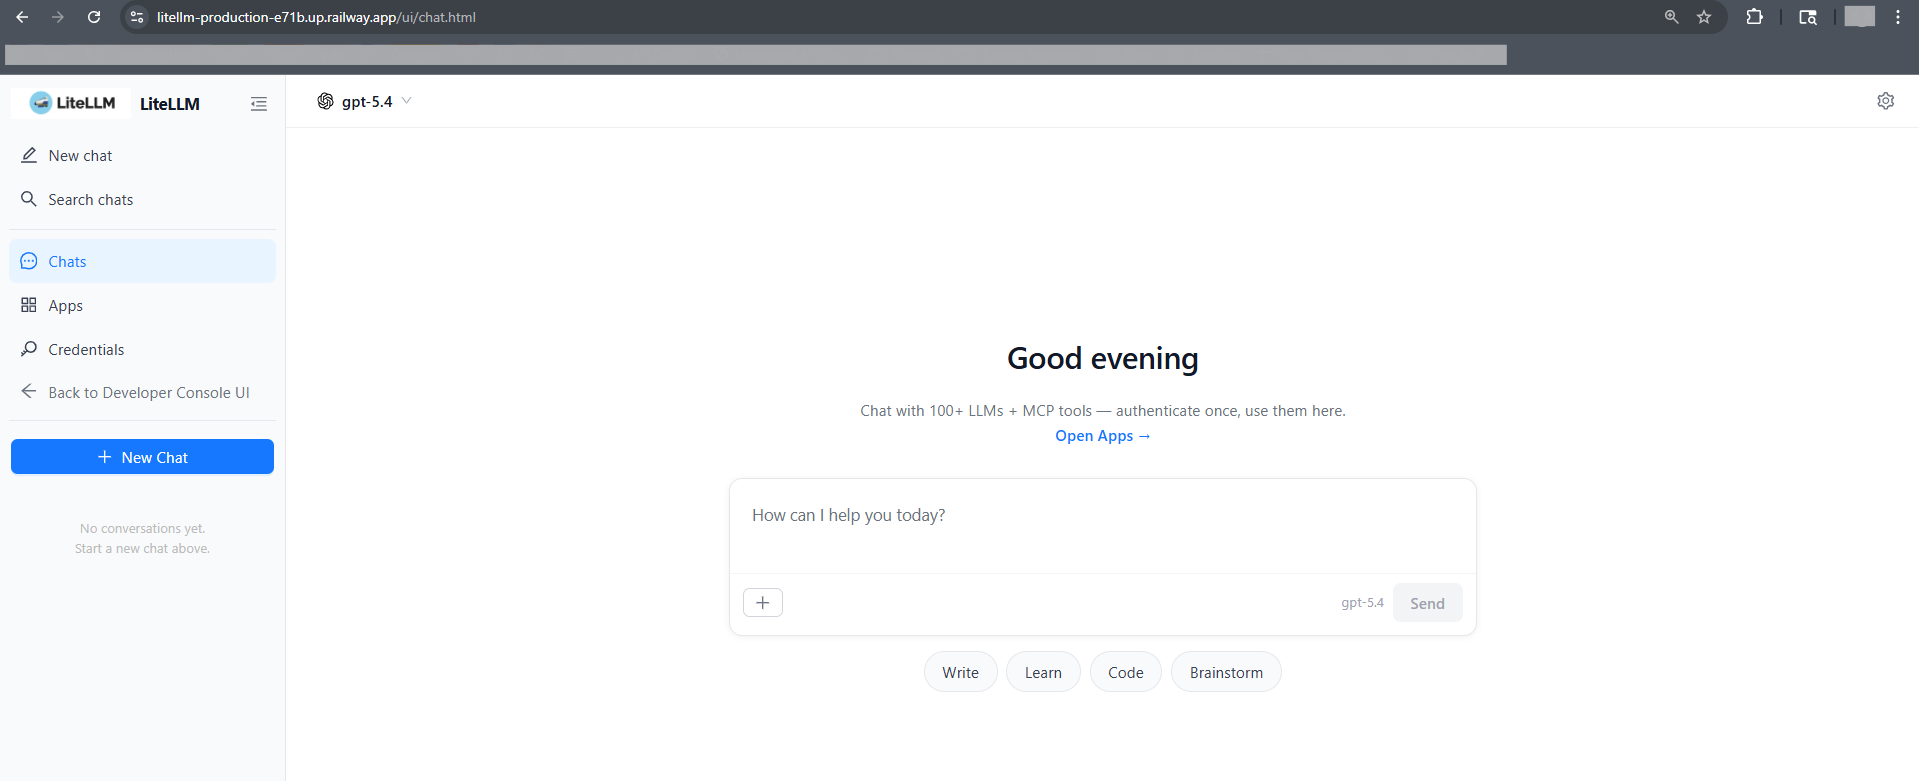Screen dimensions: 1919x781
Task: View site information icon in address bar
Action: pyautogui.click(x=137, y=17)
